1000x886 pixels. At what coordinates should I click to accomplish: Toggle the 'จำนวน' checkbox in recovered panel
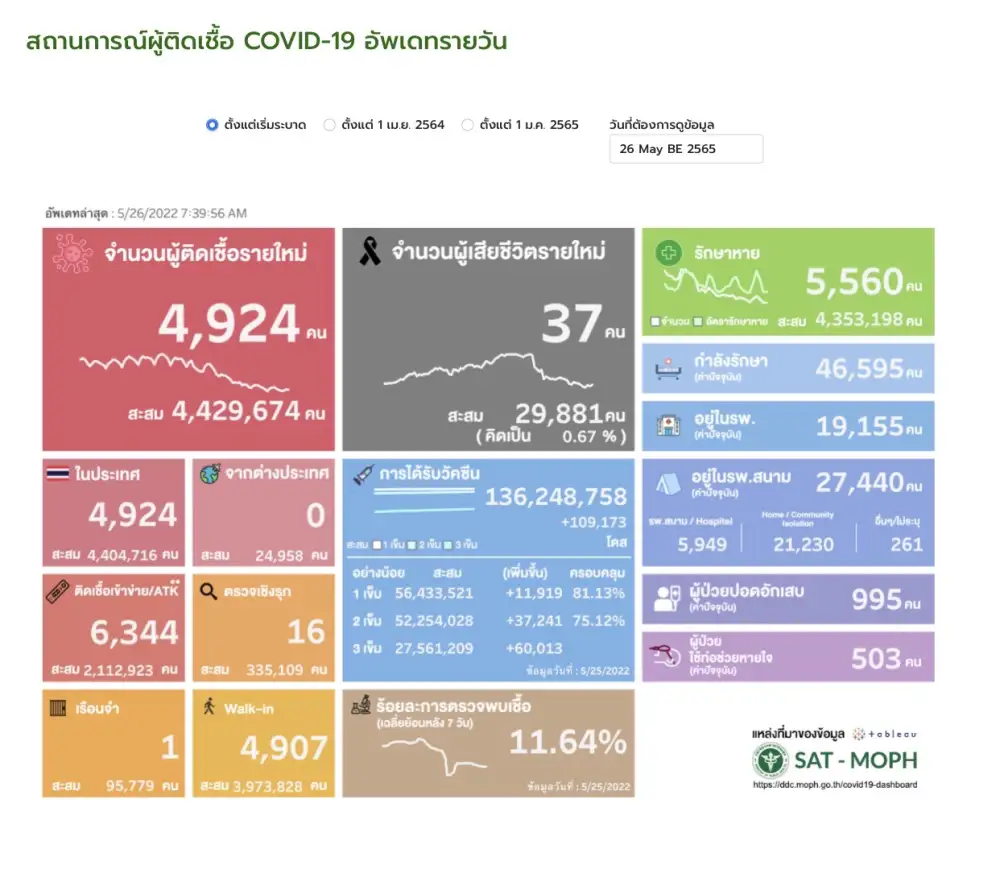pyautogui.click(x=654, y=322)
